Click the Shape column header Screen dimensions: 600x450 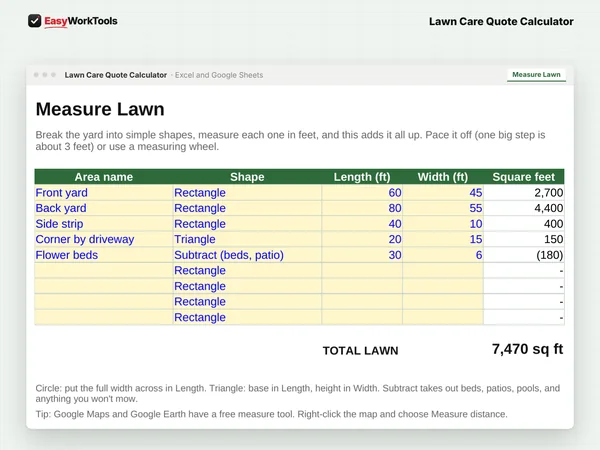pos(247,177)
